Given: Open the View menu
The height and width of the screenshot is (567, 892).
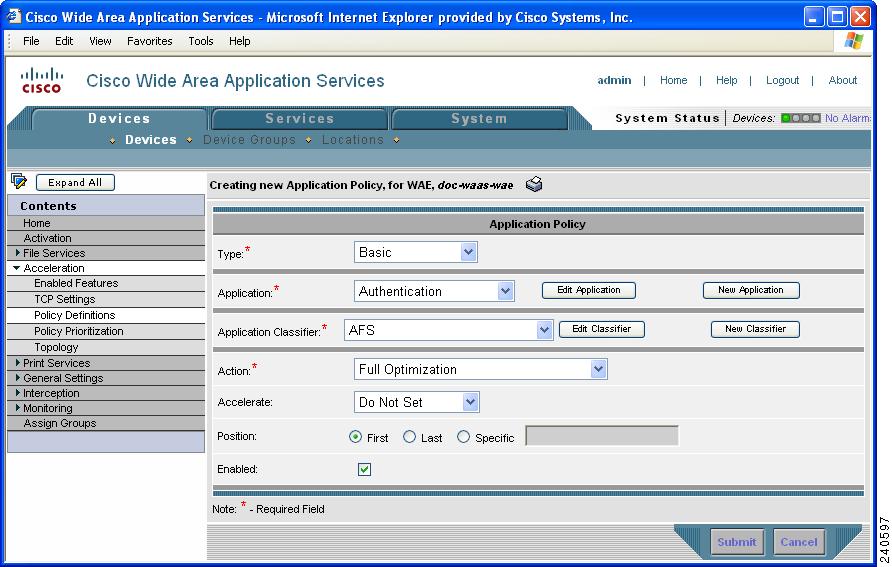Looking at the screenshot, I should coord(100,41).
